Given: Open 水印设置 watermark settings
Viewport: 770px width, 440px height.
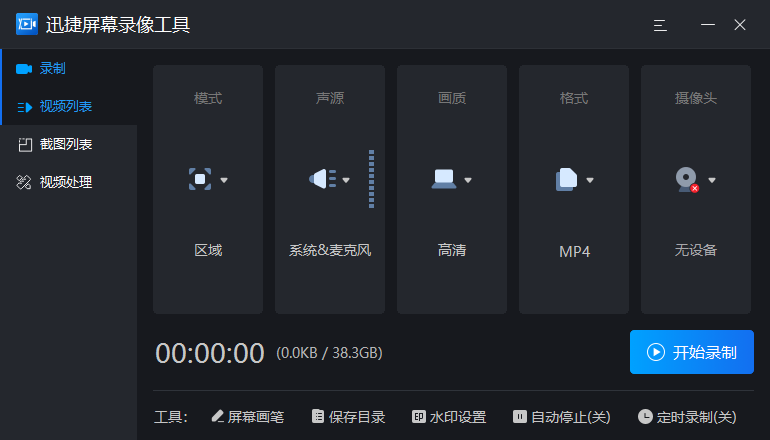Looking at the screenshot, I should point(449,417).
